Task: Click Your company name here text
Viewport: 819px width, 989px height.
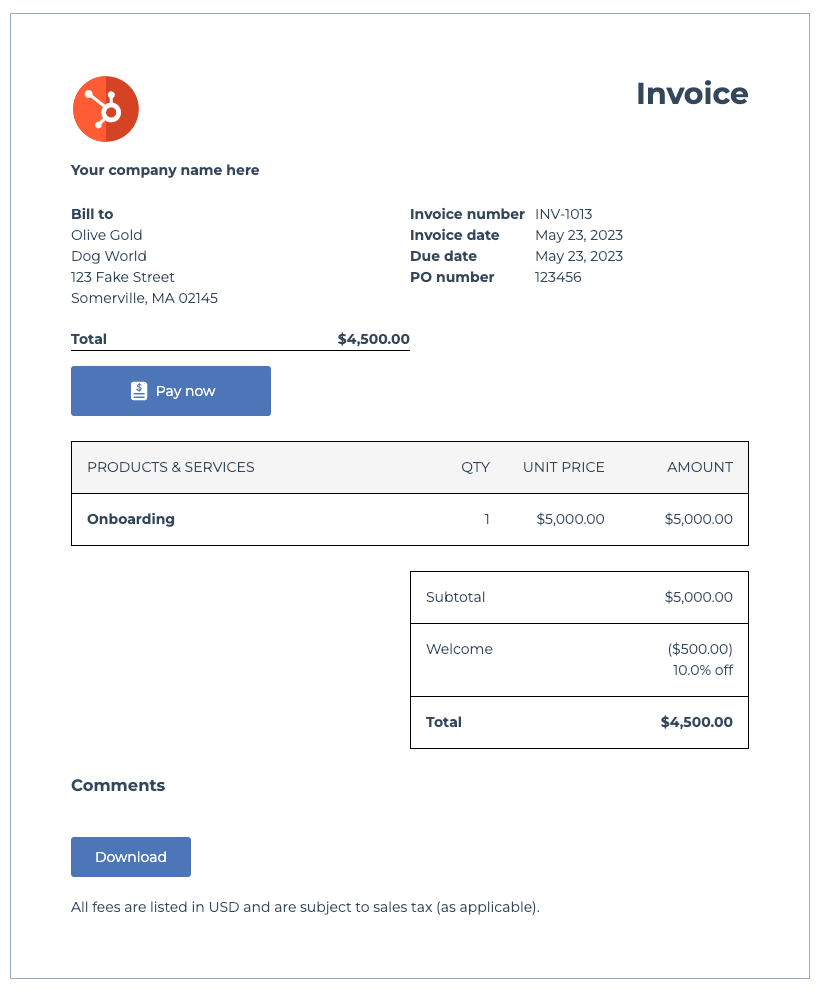Action: pos(165,170)
